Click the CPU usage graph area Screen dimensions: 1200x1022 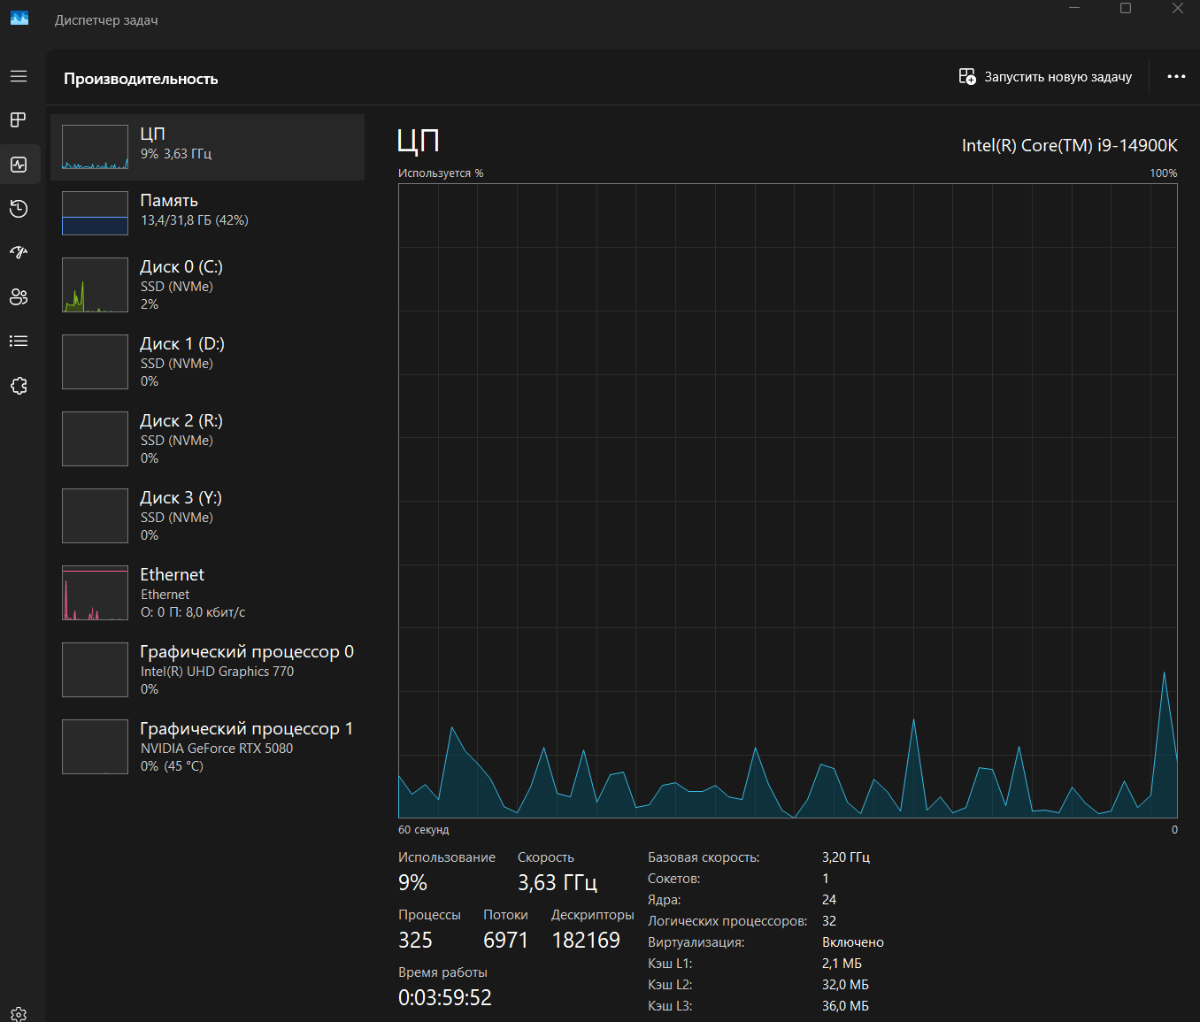[x=787, y=500]
